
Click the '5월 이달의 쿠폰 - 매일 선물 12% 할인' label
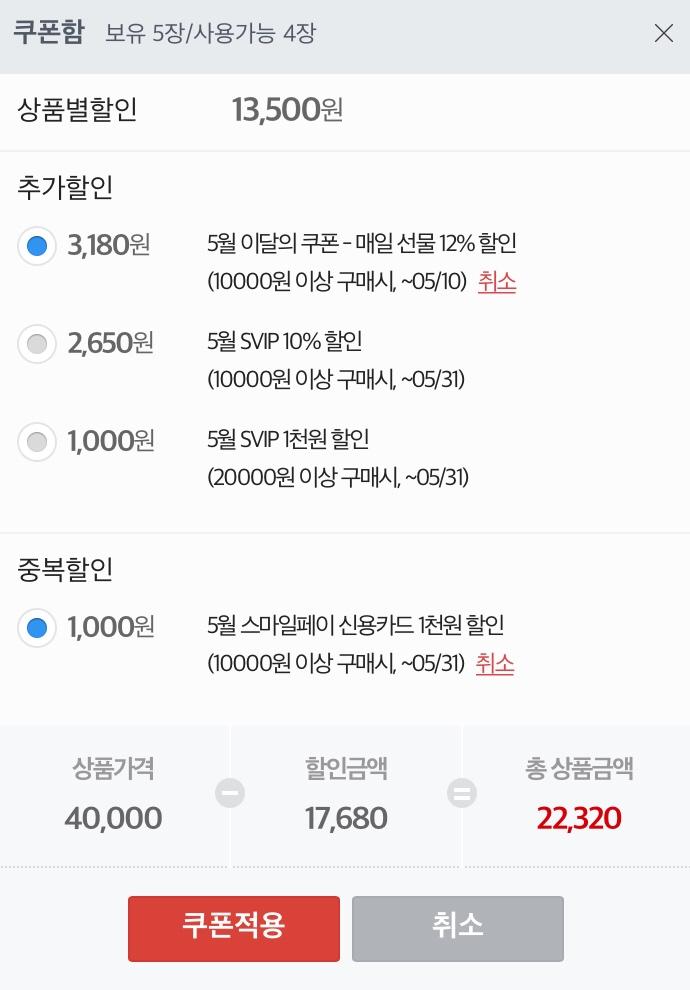click(361, 244)
